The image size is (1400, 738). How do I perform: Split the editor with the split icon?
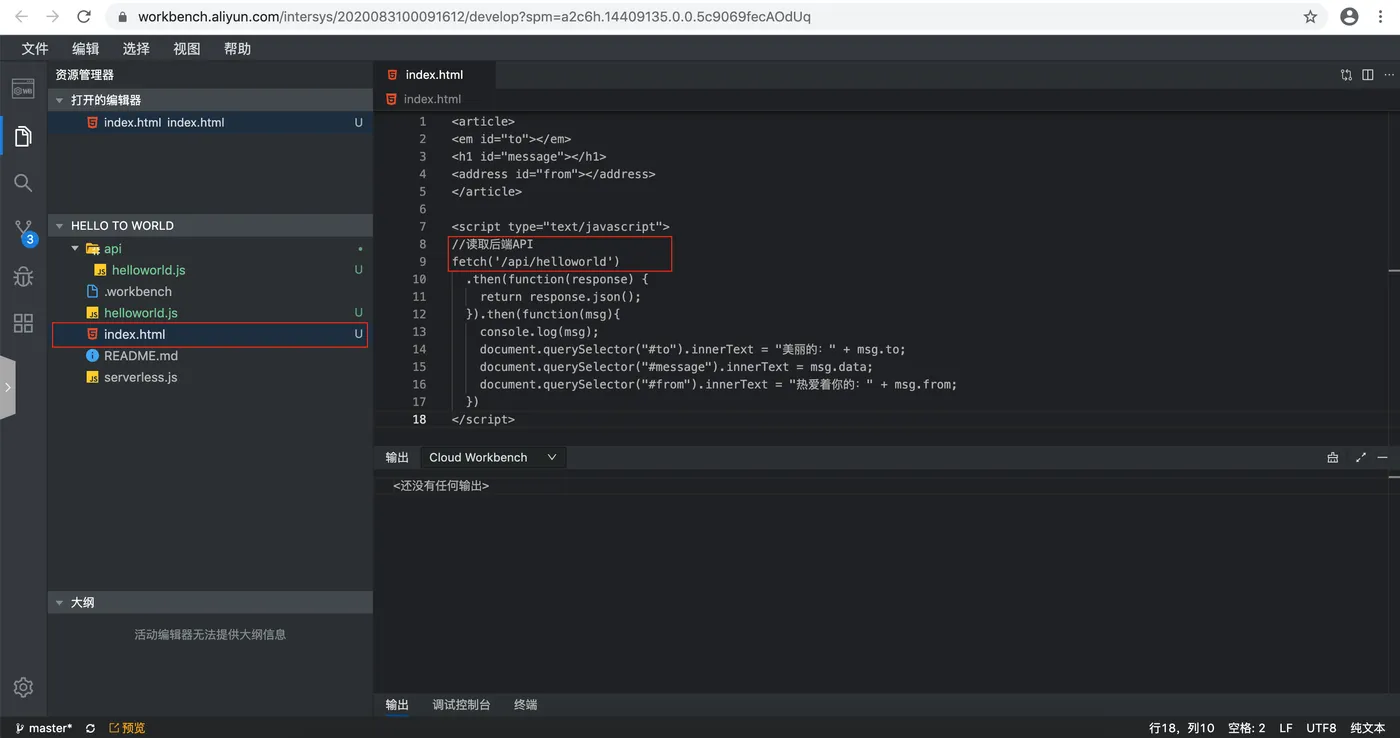click(x=1367, y=75)
